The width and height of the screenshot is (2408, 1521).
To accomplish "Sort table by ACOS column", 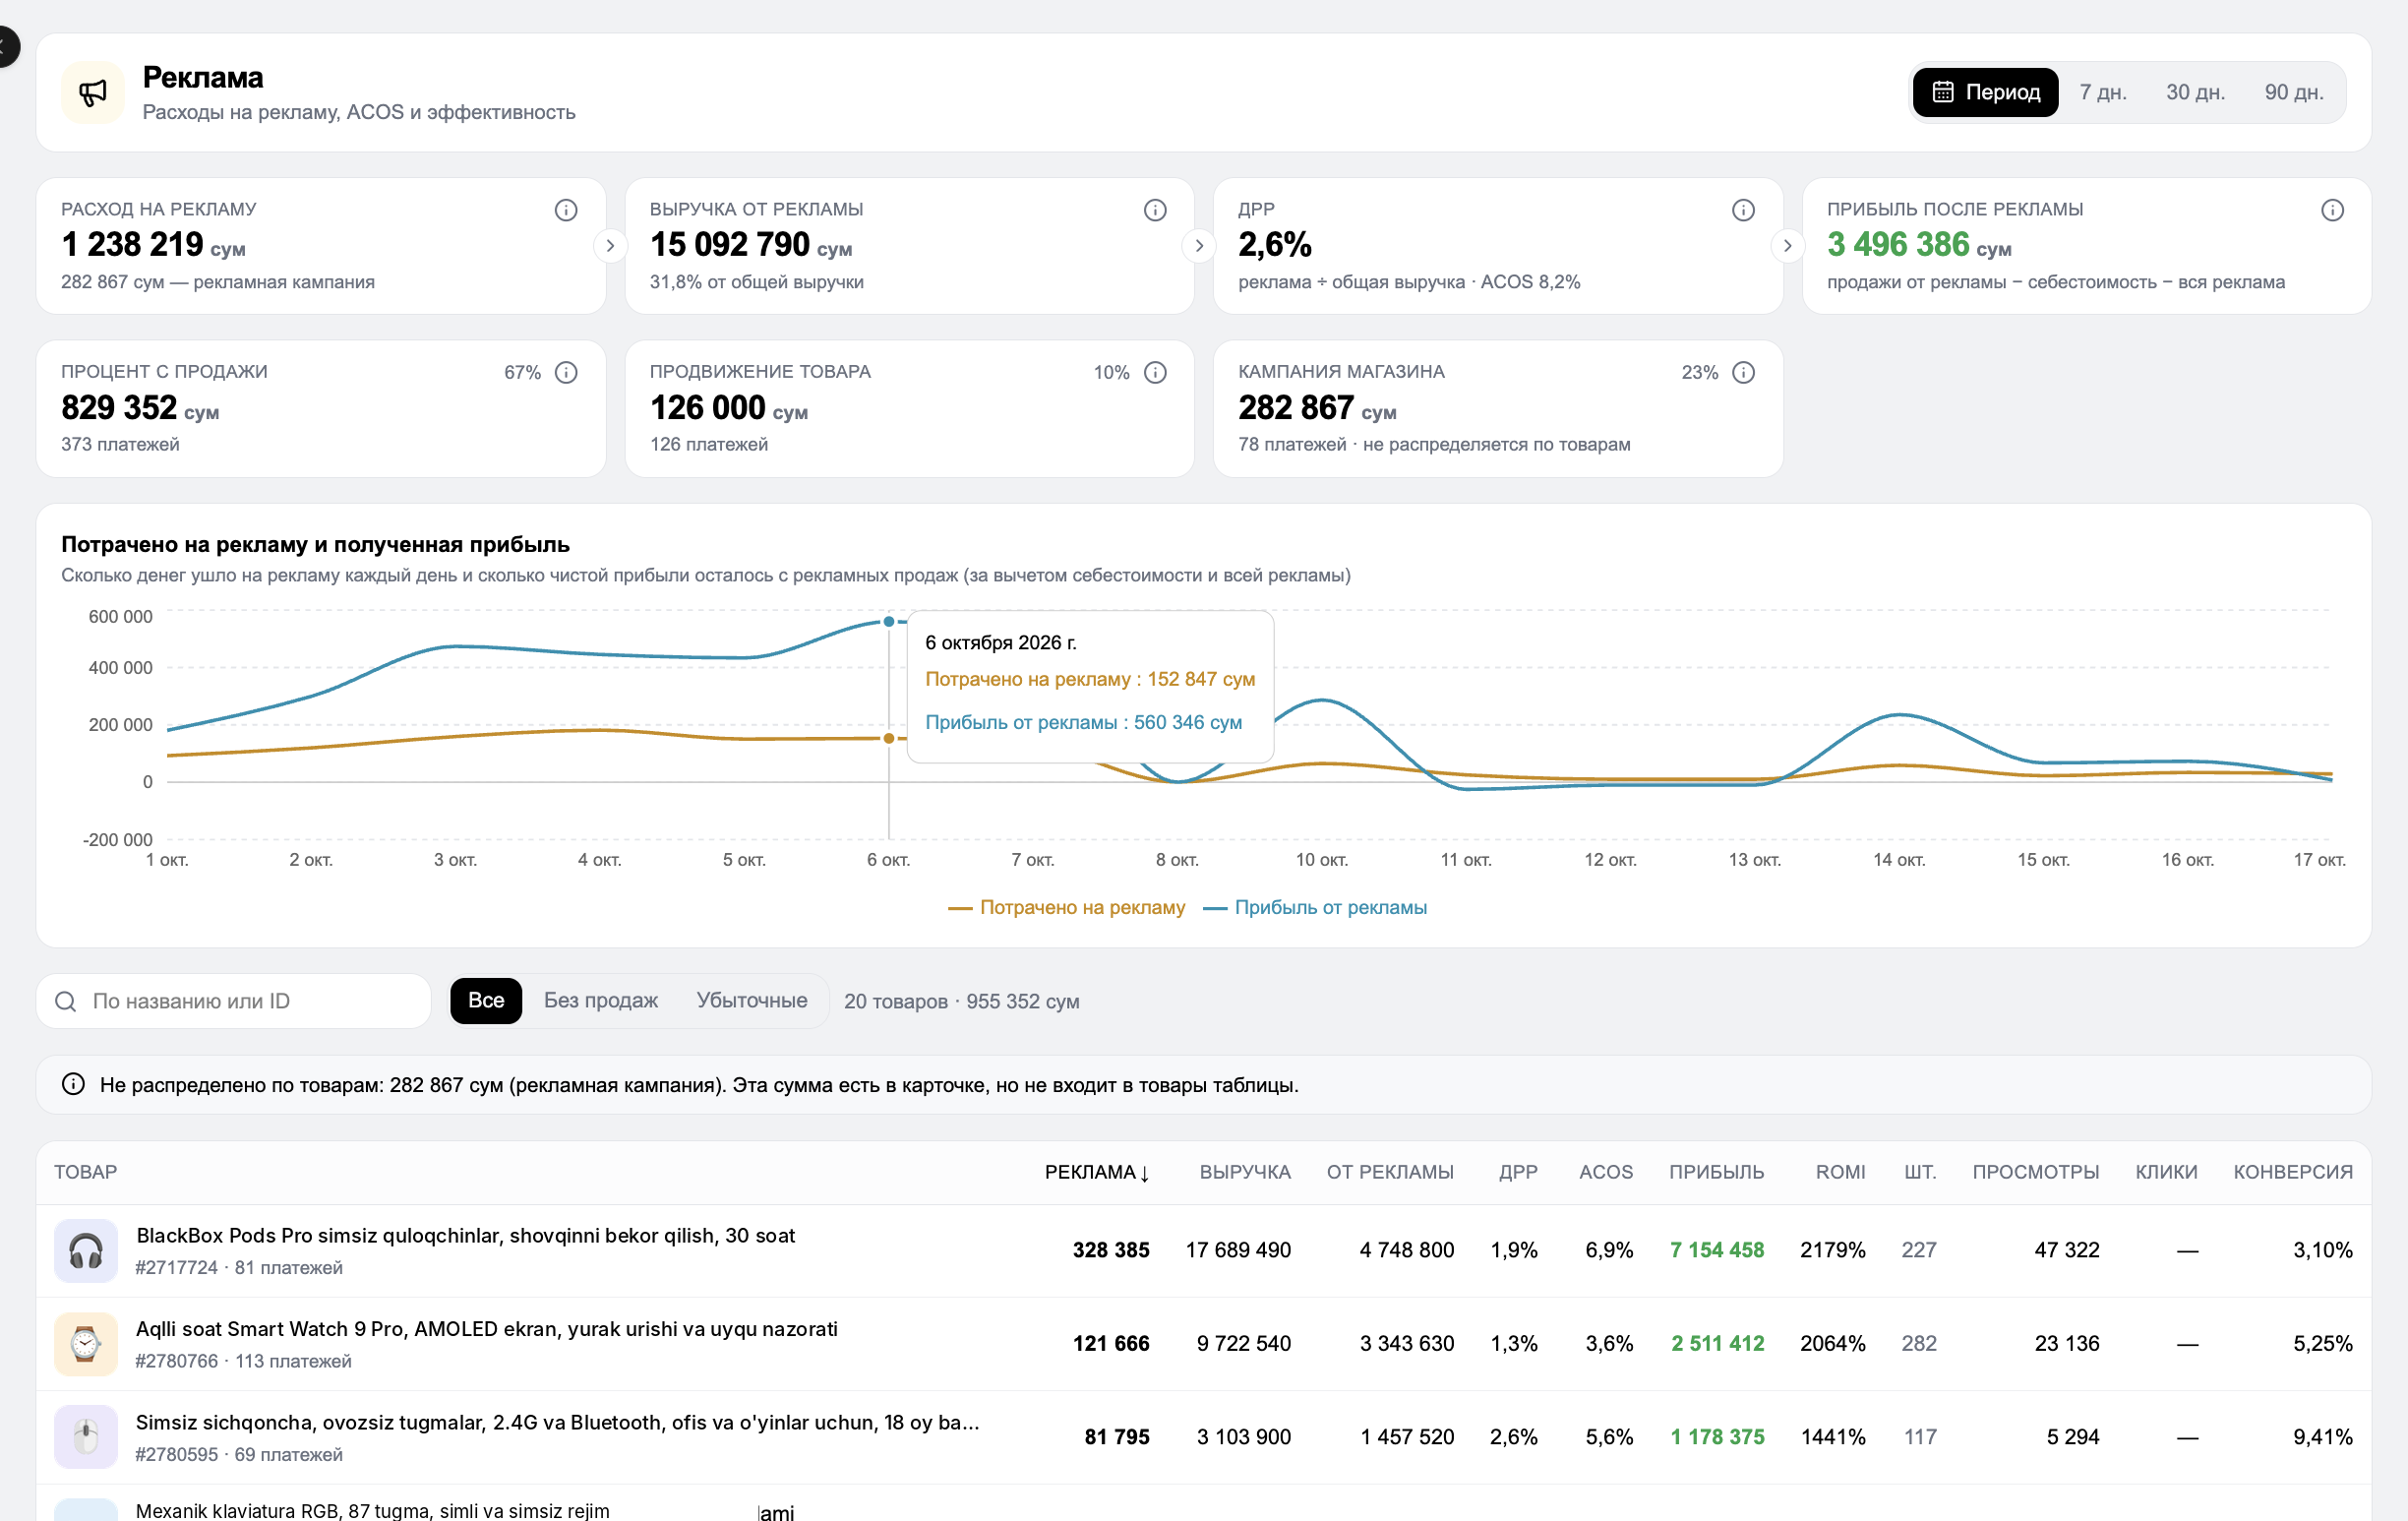I will tap(1605, 1172).
